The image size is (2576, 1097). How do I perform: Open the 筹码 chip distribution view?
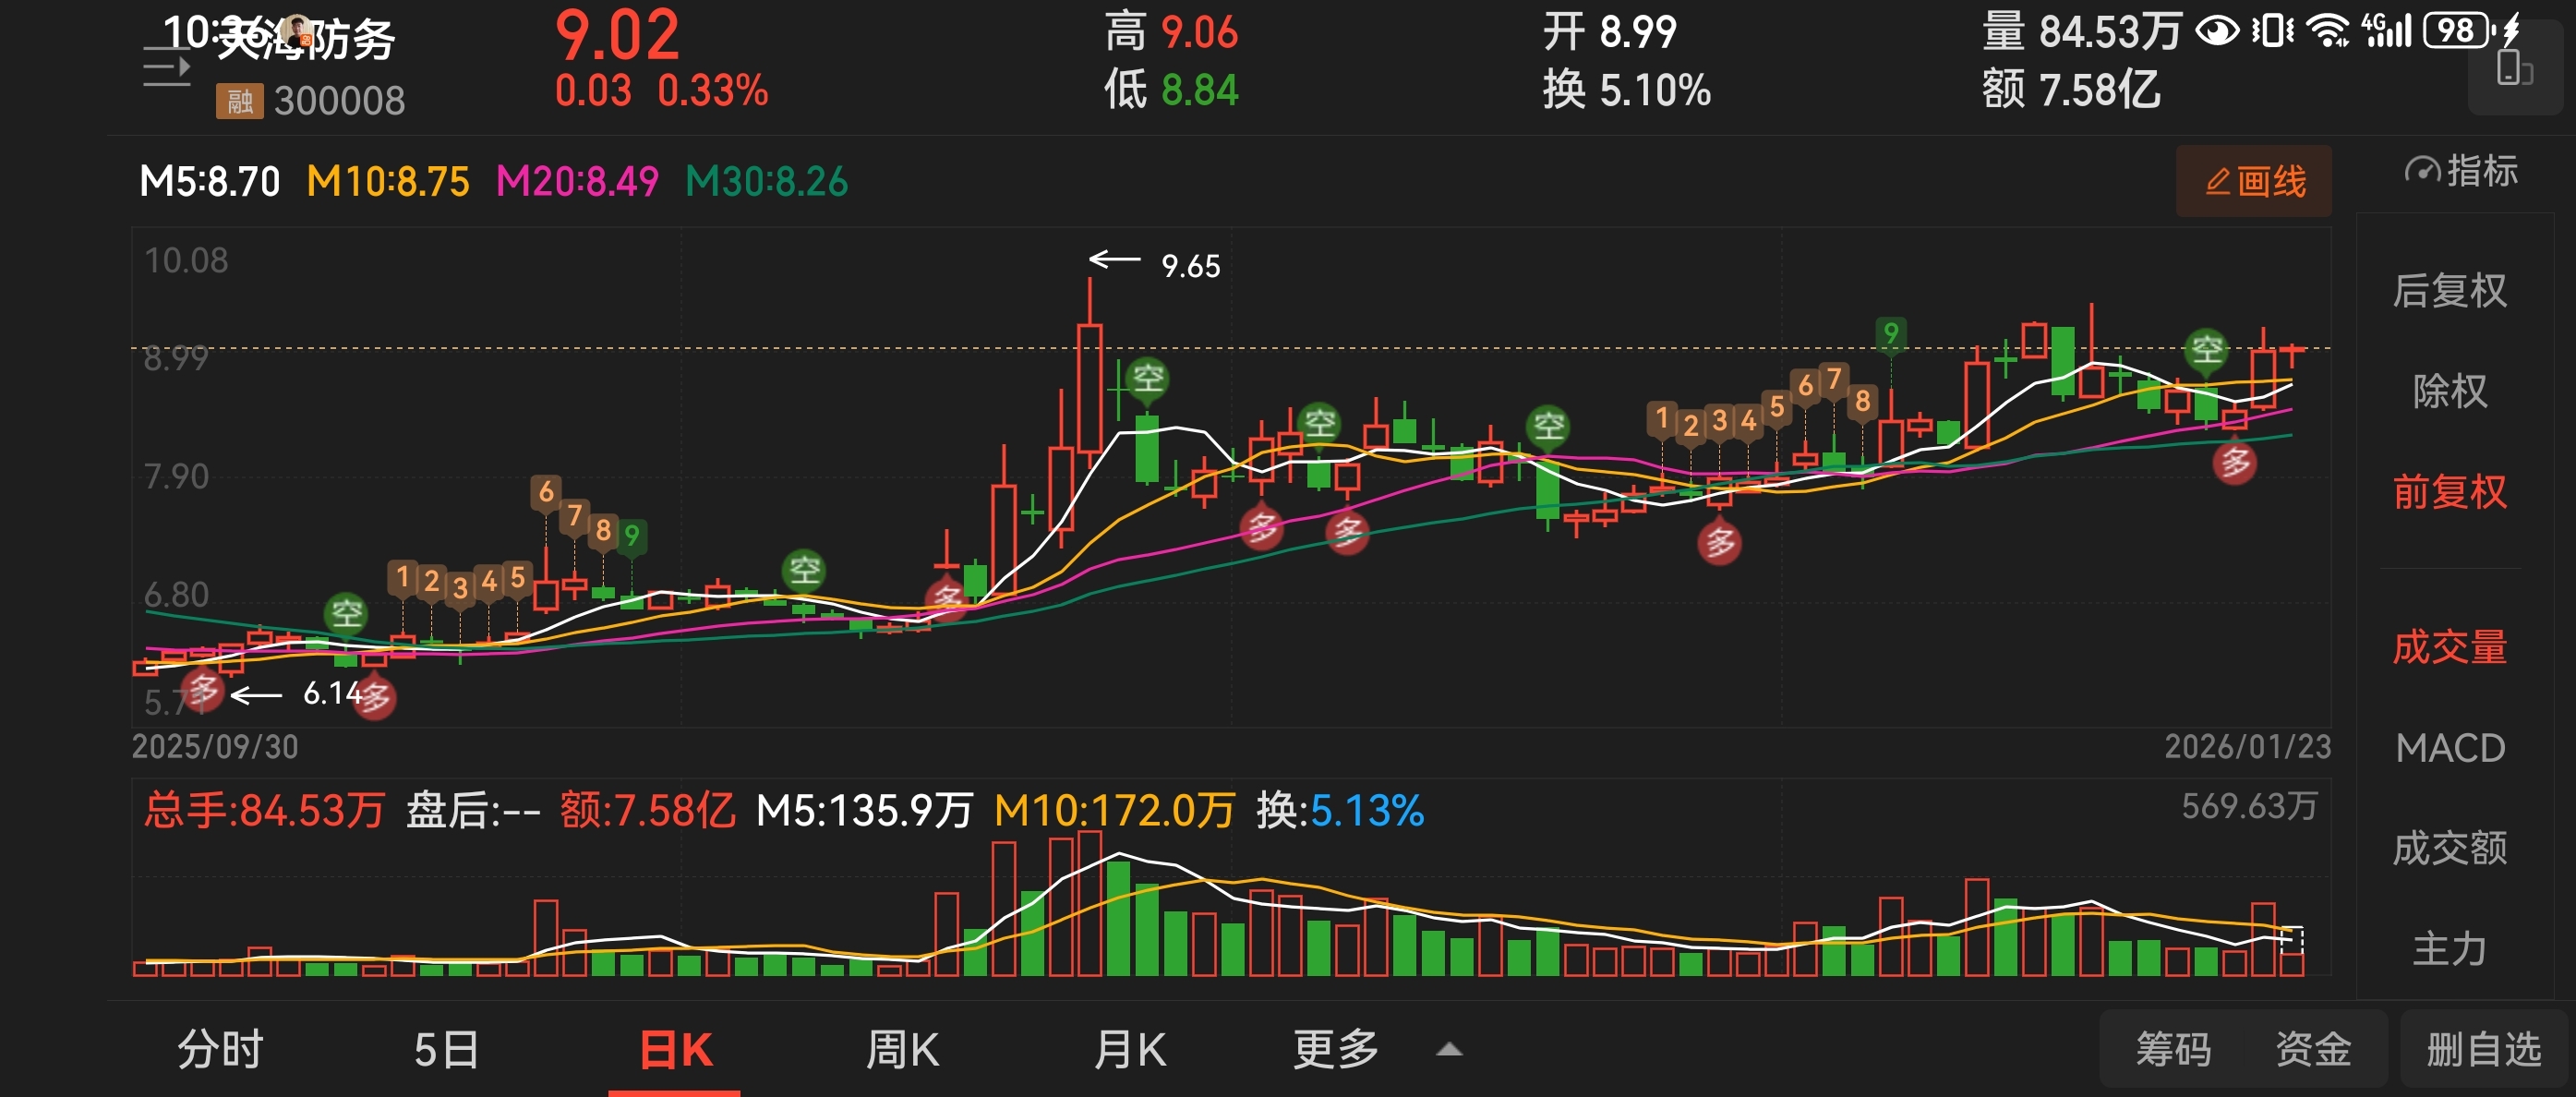pyautogui.click(x=2173, y=1050)
